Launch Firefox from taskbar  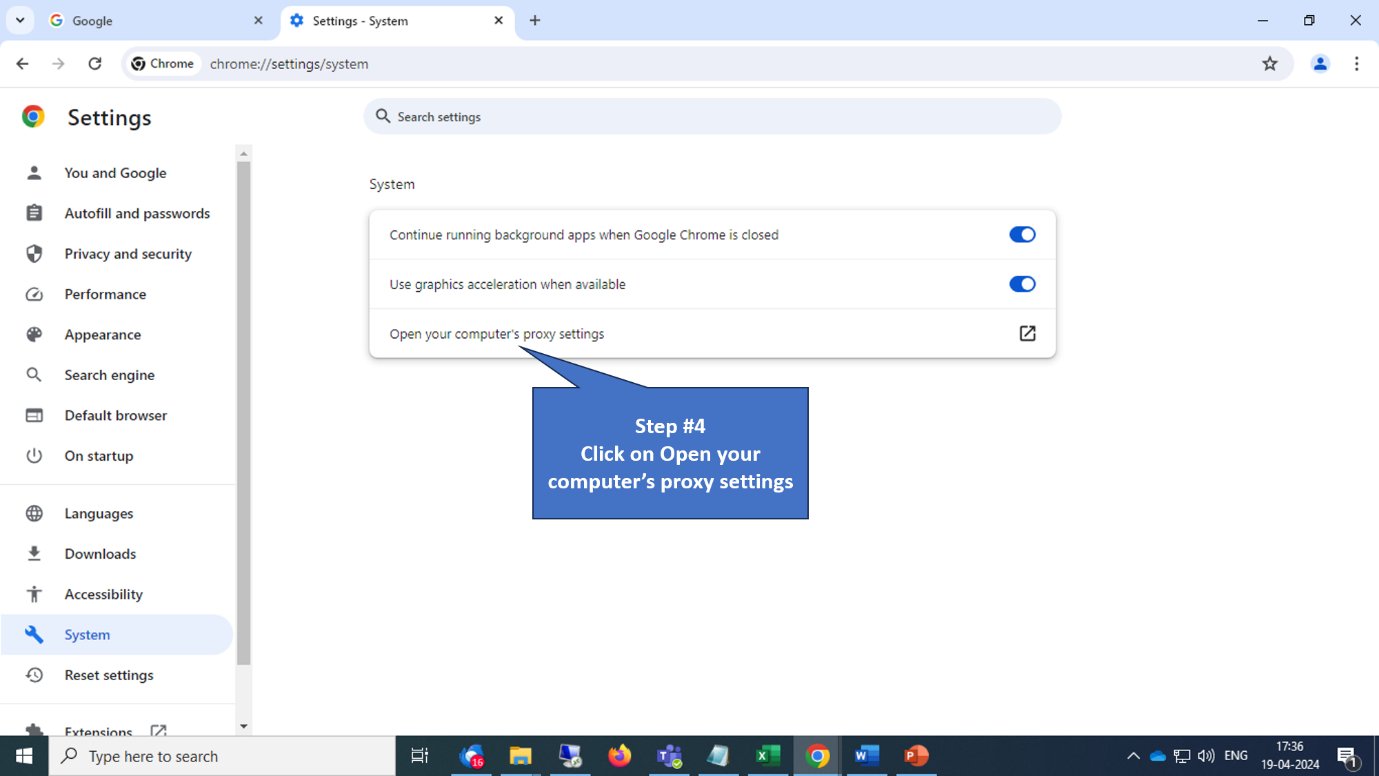click(x=619, y=756)
